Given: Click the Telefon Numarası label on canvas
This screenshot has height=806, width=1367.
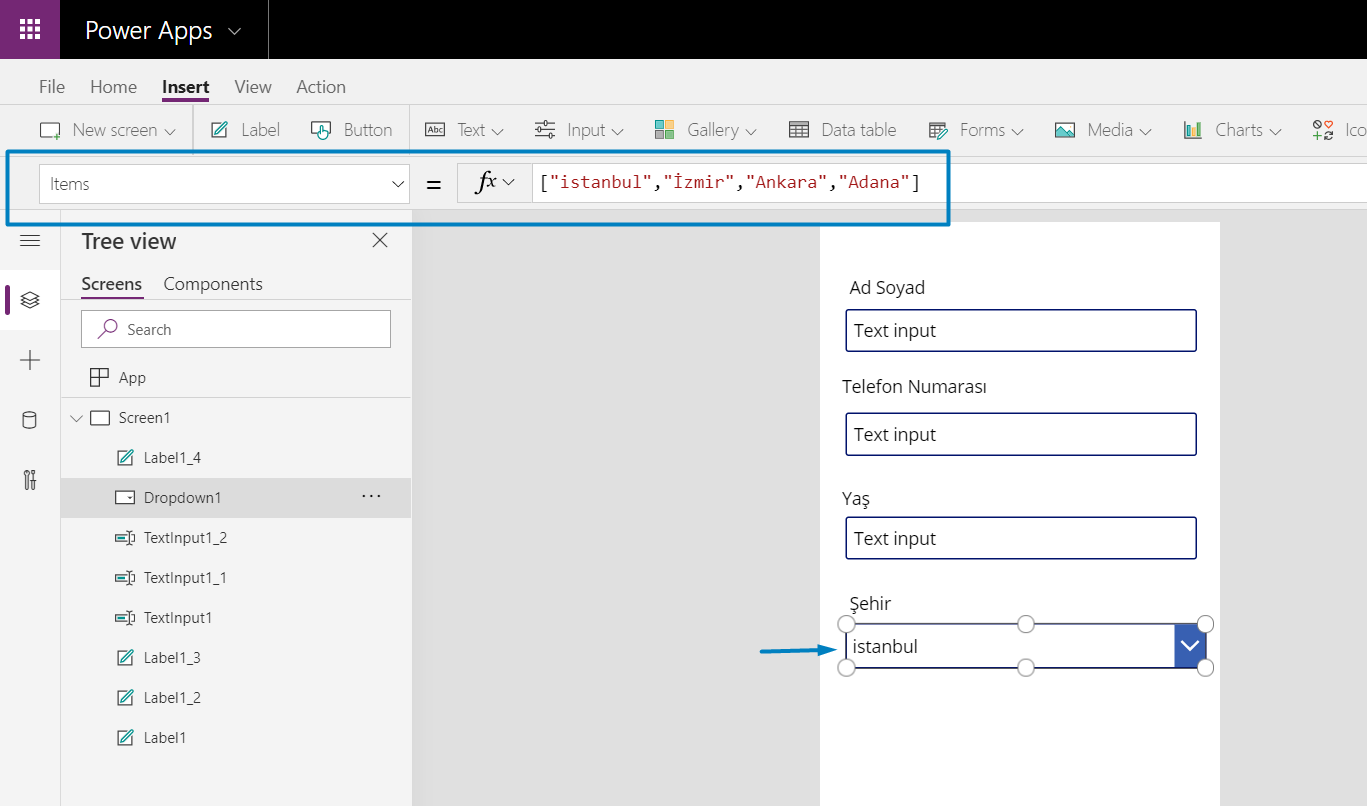Looking at the screenshot, I should click(914, 386).
